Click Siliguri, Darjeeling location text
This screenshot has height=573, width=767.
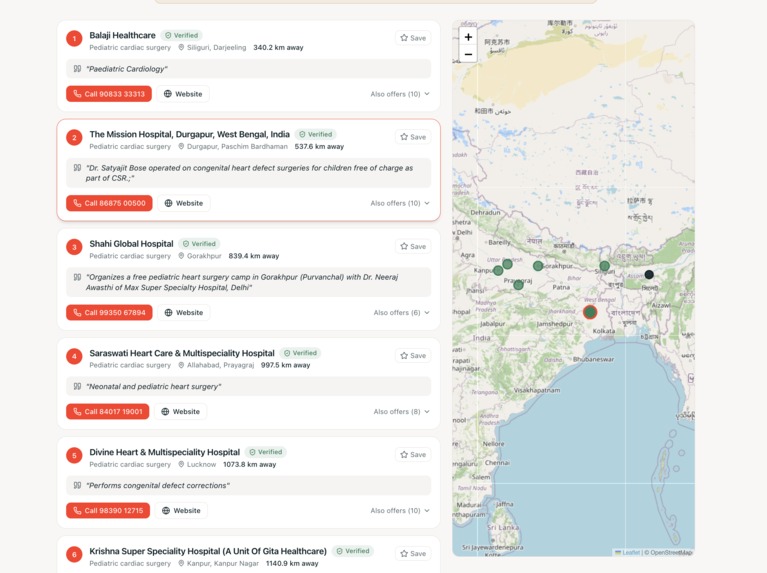[x=216, y=47]
